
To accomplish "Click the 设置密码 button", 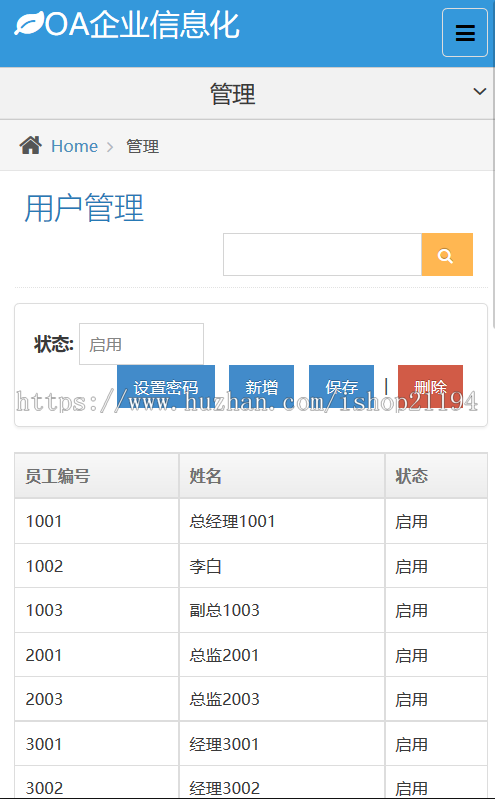I will click(x=166, y=386).
